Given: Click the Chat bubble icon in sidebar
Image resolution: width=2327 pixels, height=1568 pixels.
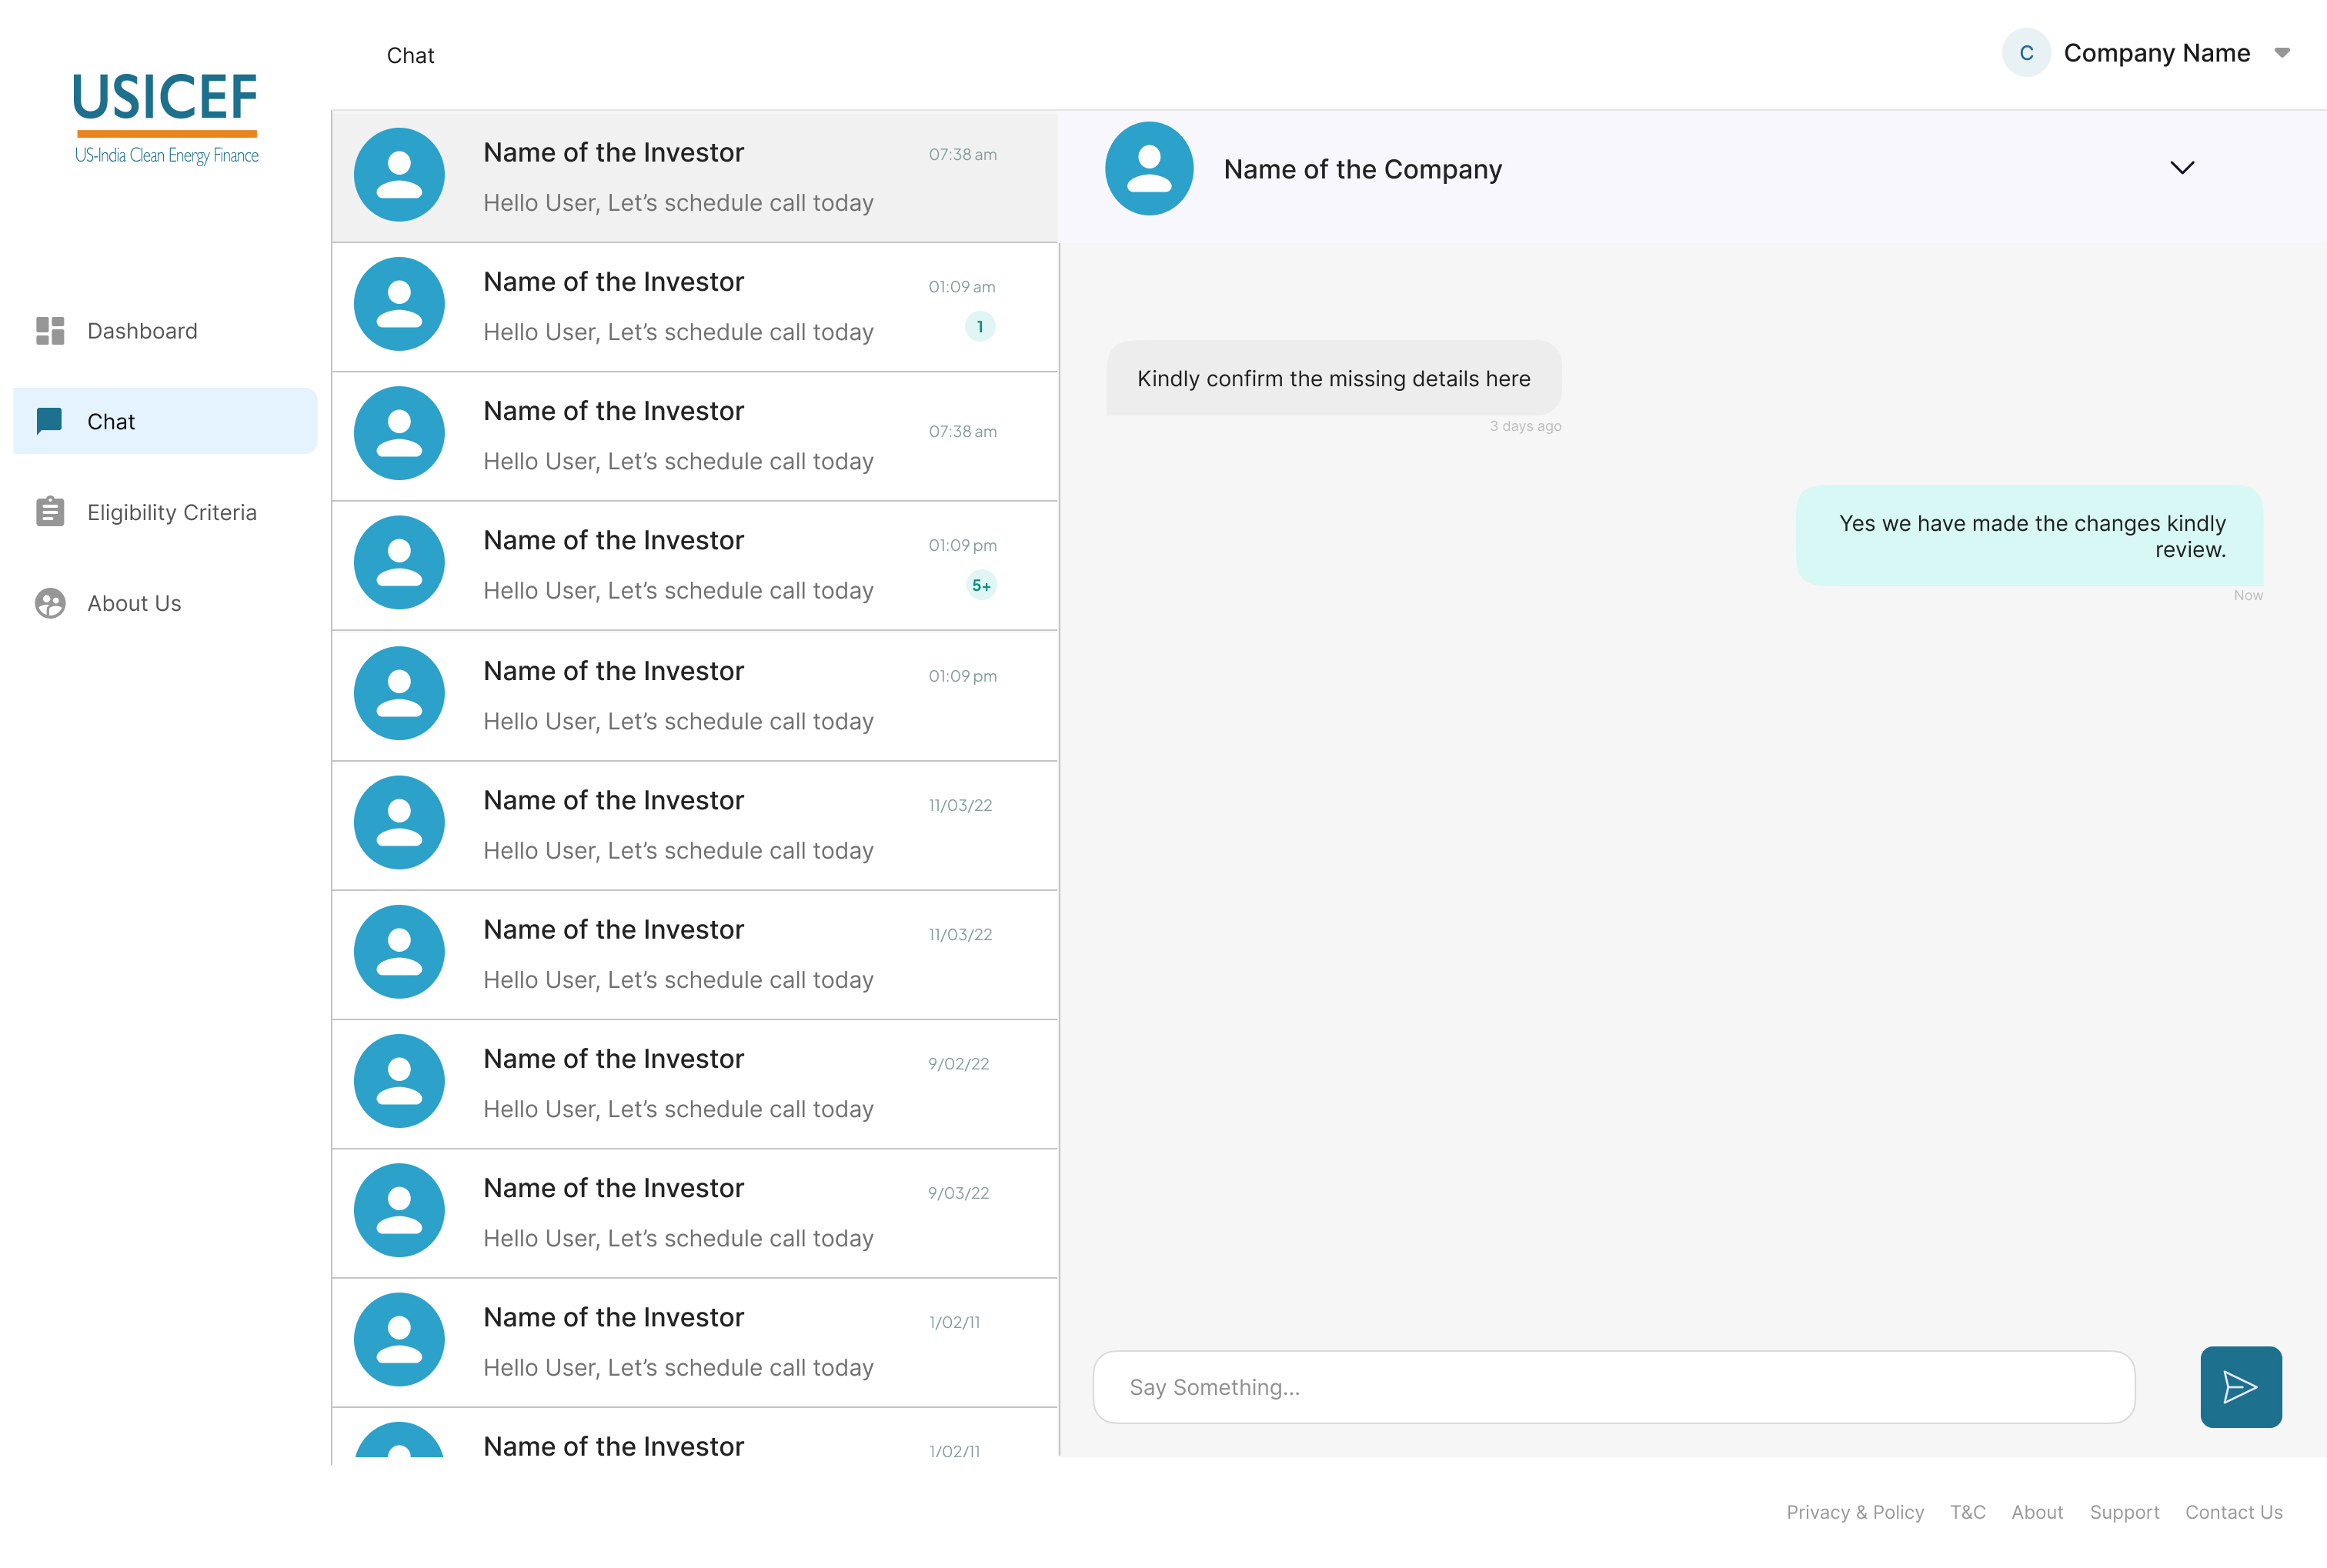Looking at the screenshot, I should point(49,421).
